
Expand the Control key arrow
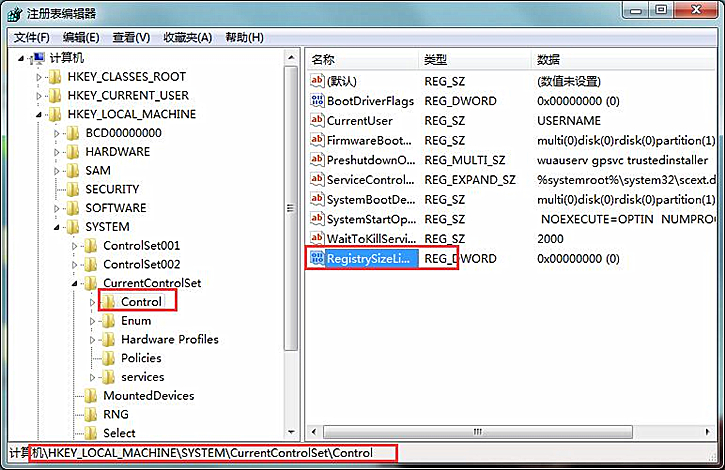tap(93, 302)
